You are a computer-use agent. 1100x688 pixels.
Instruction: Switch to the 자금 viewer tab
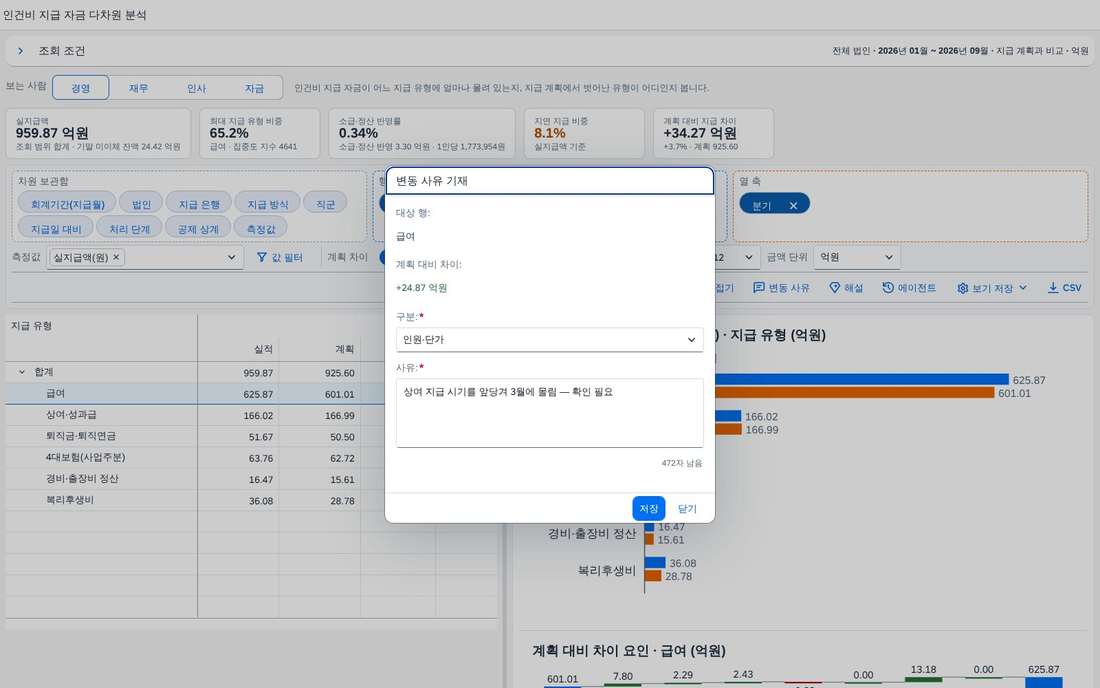[x=254, y=88]
